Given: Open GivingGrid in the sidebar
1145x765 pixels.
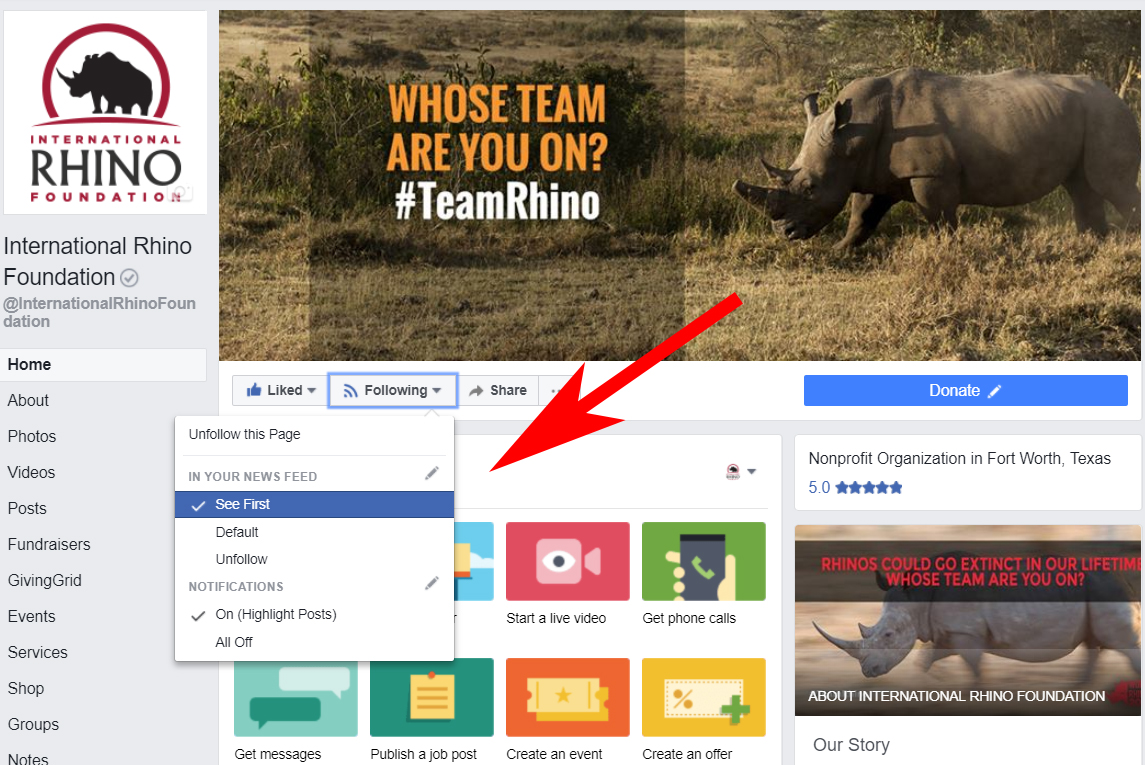Looking at the screenshot, I should tap(45, 580).
